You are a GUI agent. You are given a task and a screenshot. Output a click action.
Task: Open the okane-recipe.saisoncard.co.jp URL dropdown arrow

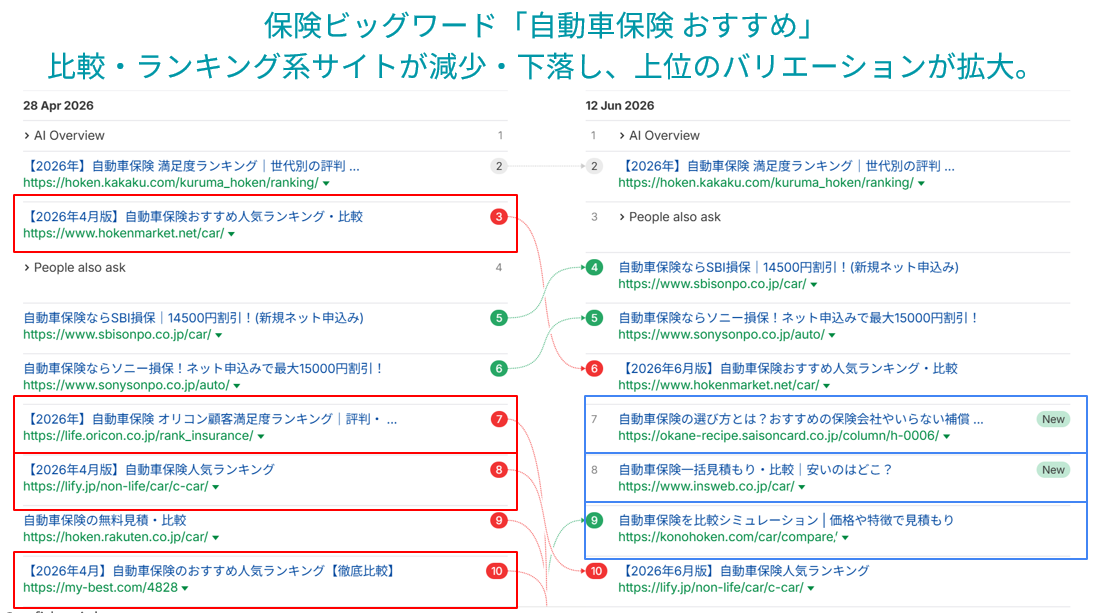point(947,437)
